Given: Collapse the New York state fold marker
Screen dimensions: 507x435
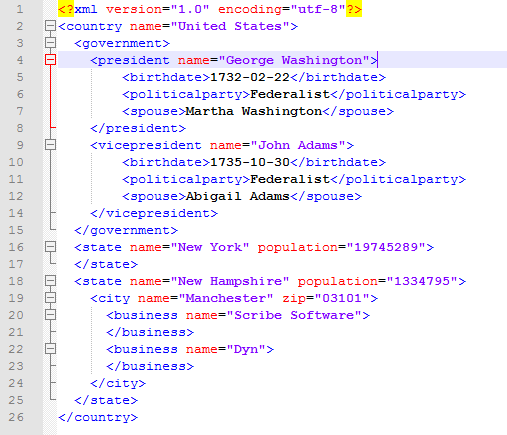Looking at the screenshot, I should [50, 247].
